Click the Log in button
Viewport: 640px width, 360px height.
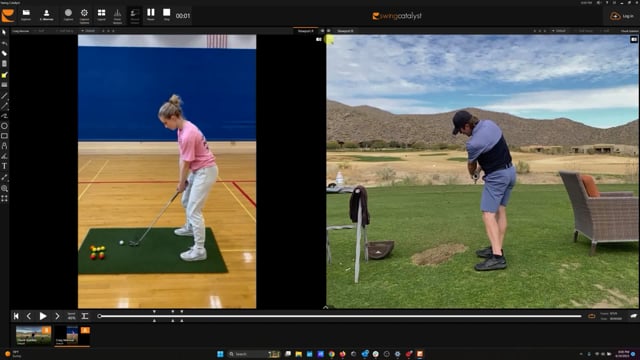click(622, 16)
